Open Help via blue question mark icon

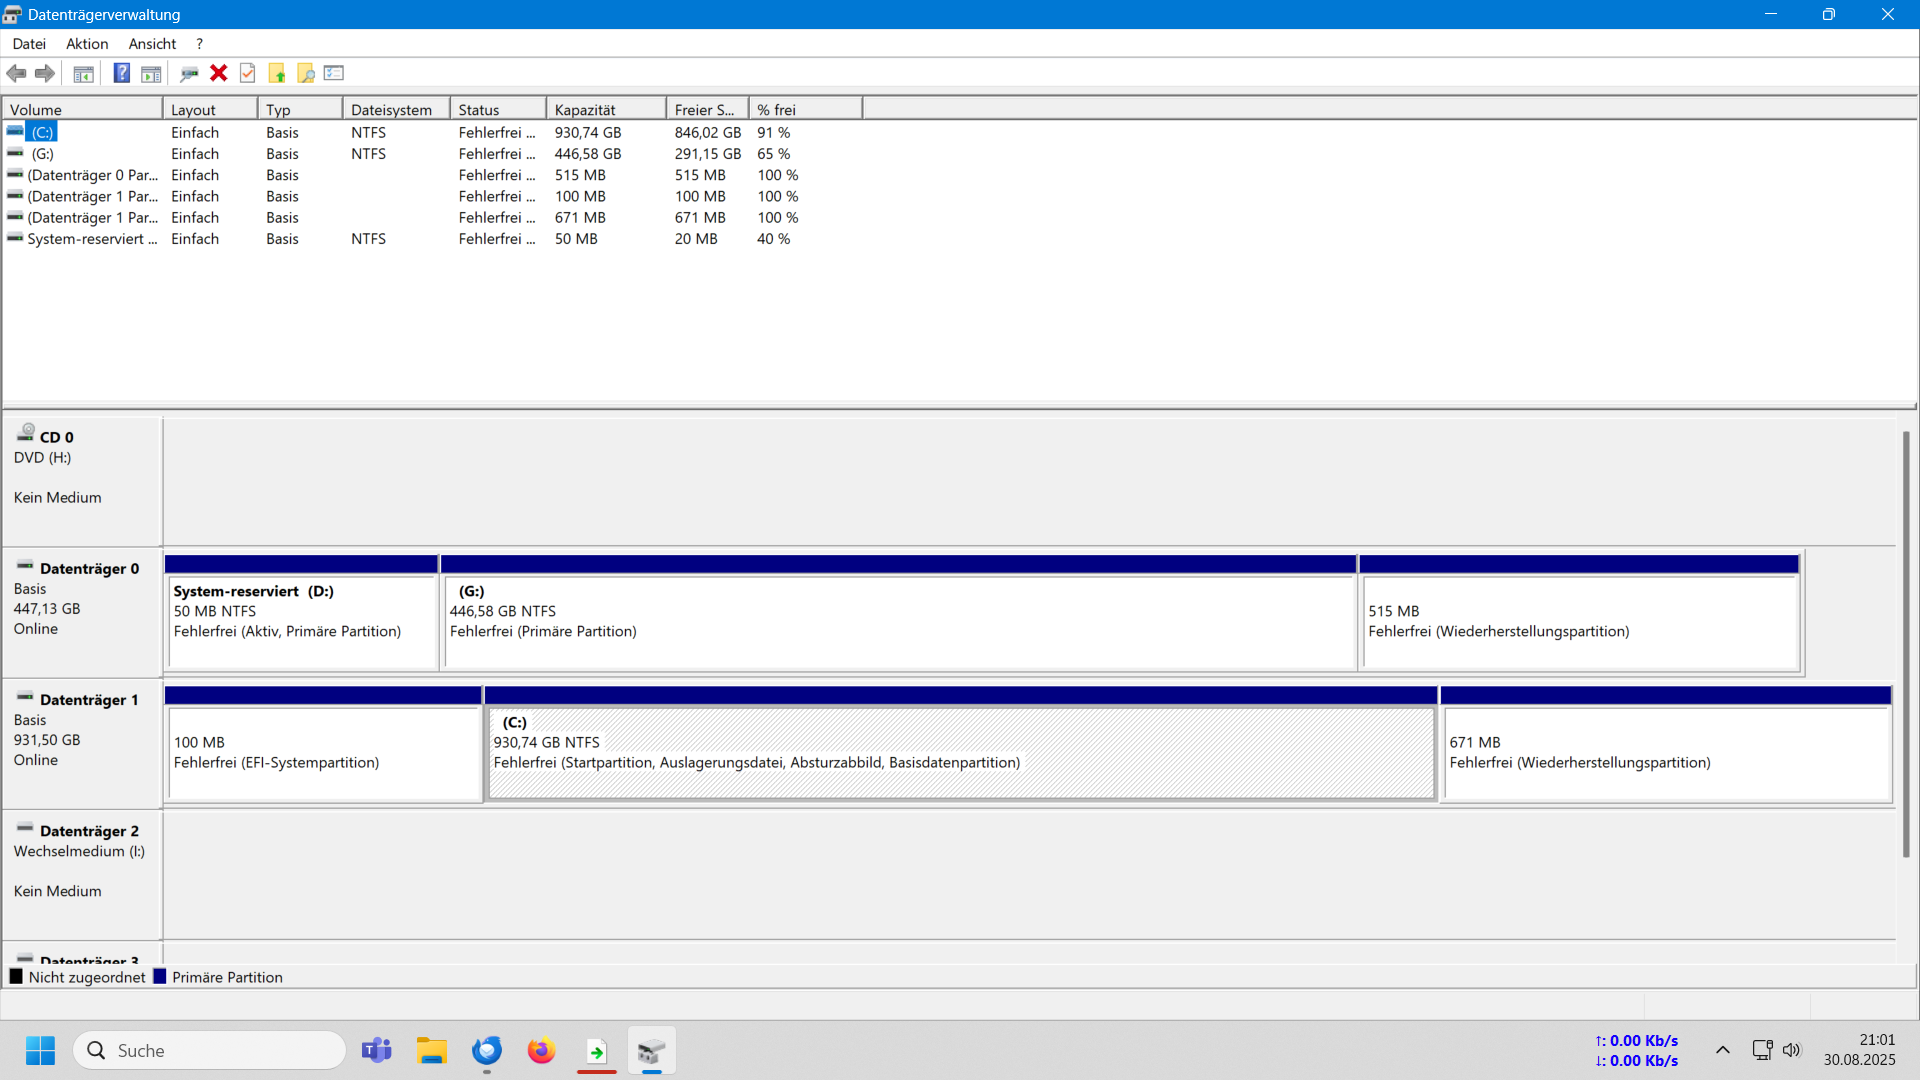122,73
